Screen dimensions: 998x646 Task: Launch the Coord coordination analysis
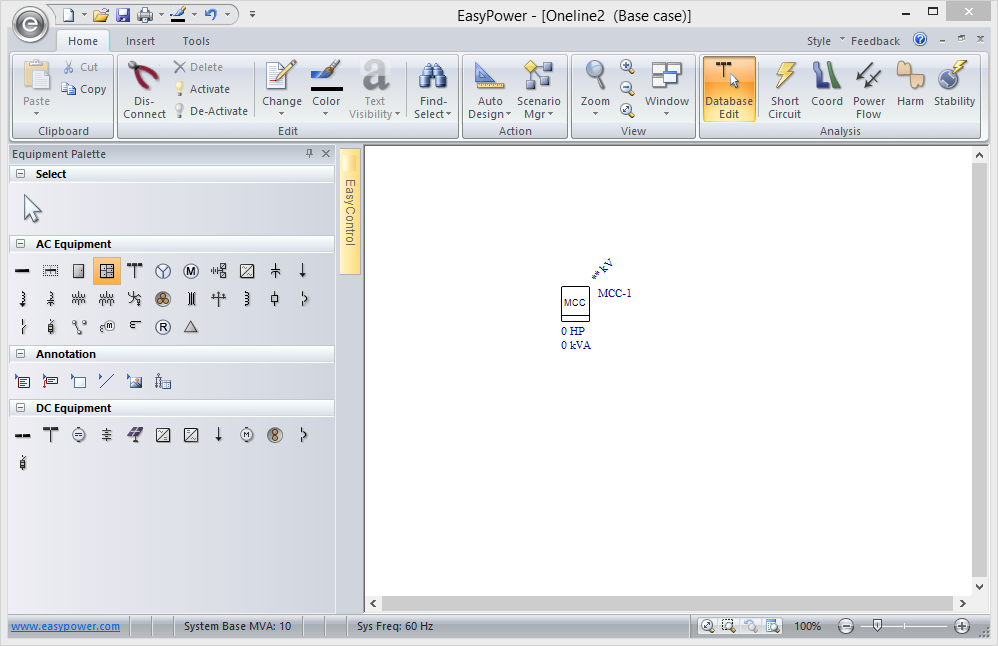tap(827, 85)
